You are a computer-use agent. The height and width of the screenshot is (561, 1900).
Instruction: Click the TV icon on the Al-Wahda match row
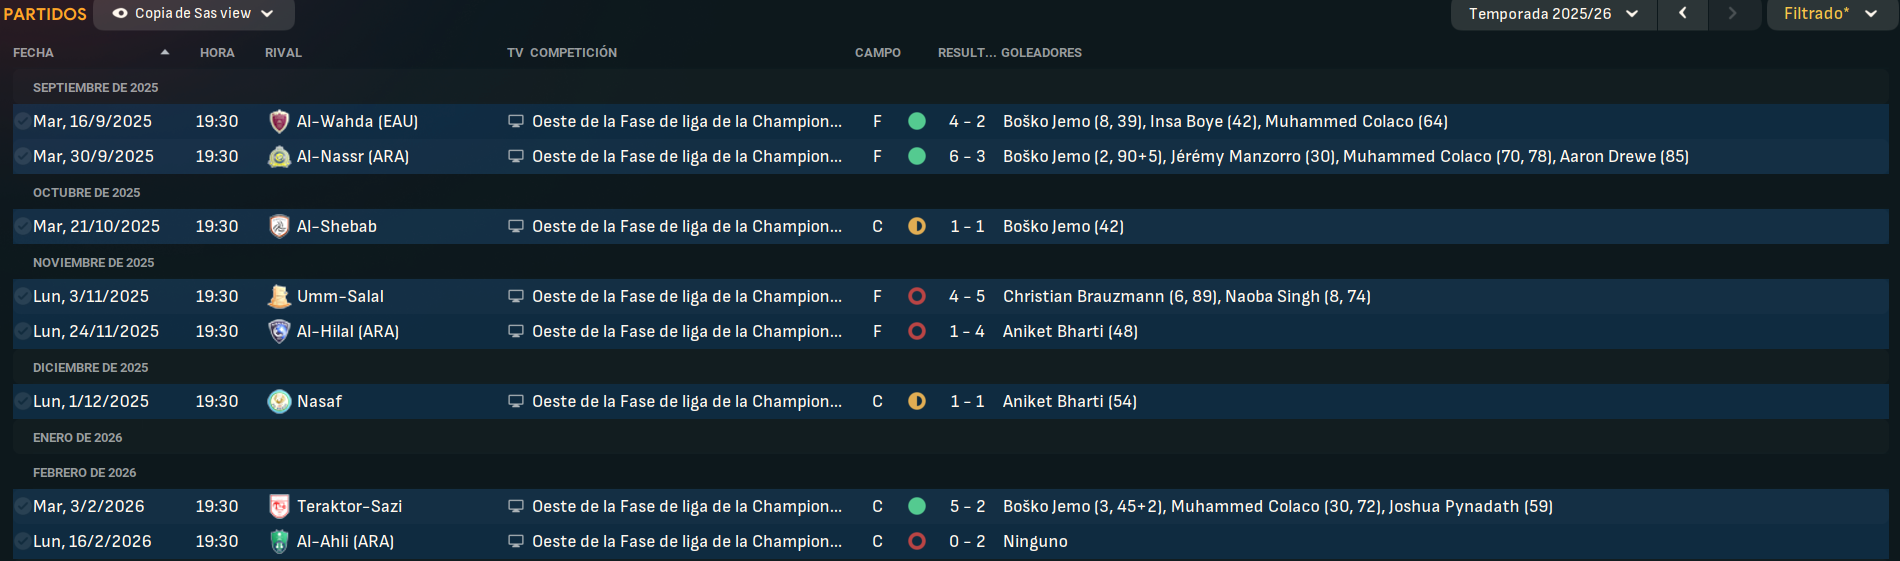[516, 121]
